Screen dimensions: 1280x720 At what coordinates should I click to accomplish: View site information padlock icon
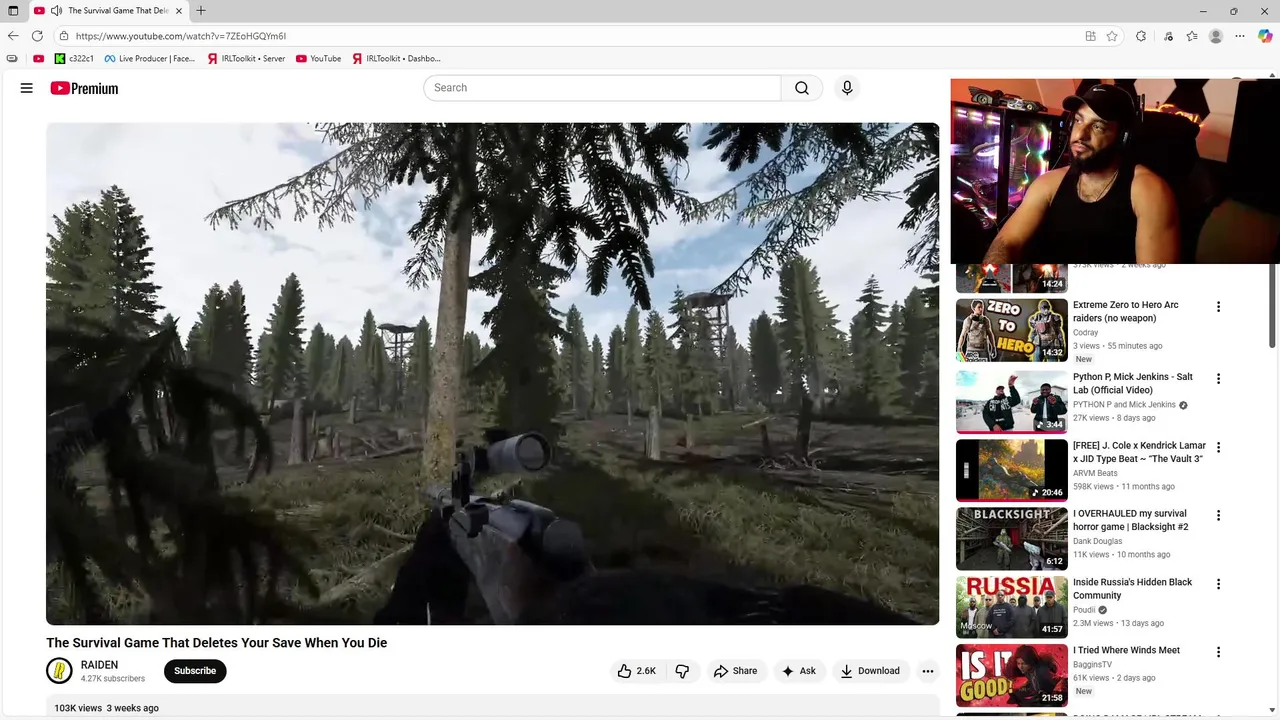pyautogui.click(x=64, y=36)
